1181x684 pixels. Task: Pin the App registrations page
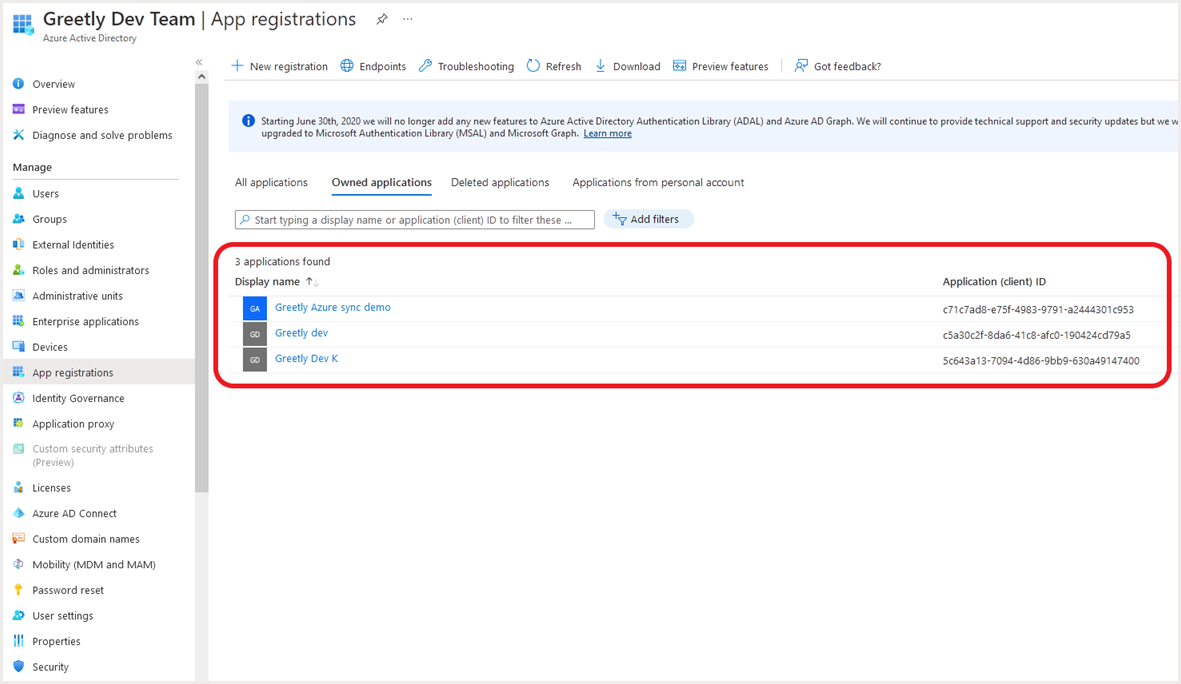point(381,18)
